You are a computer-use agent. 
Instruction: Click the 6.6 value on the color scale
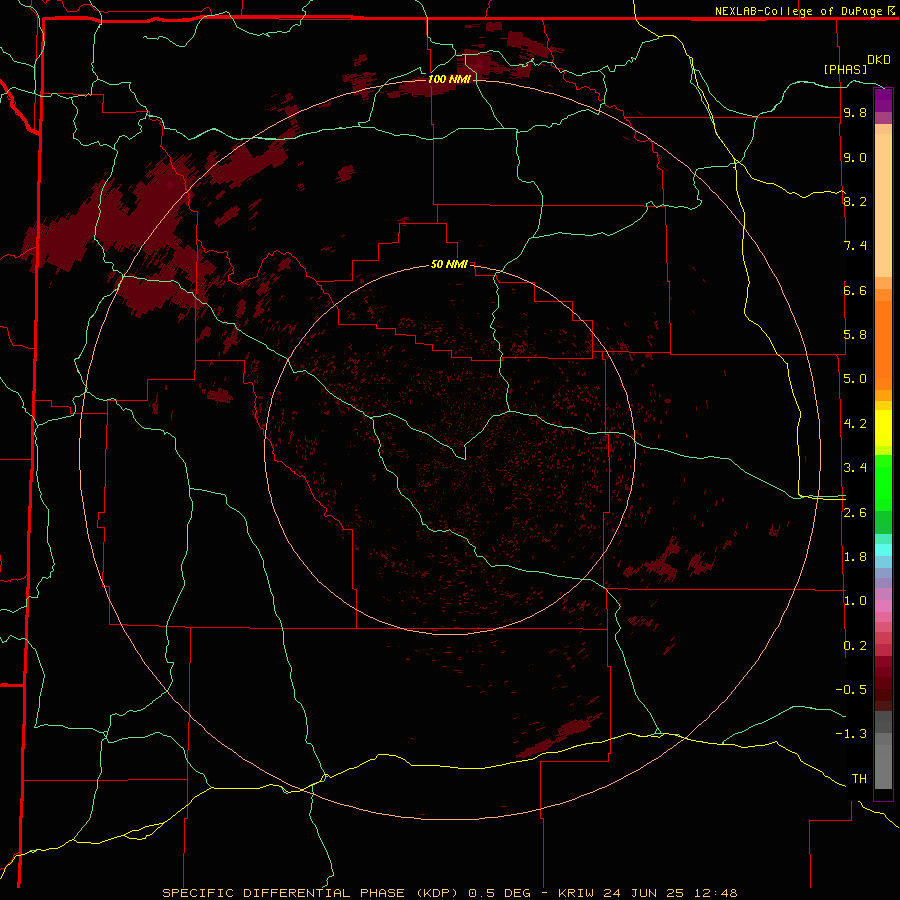point(855,290)
